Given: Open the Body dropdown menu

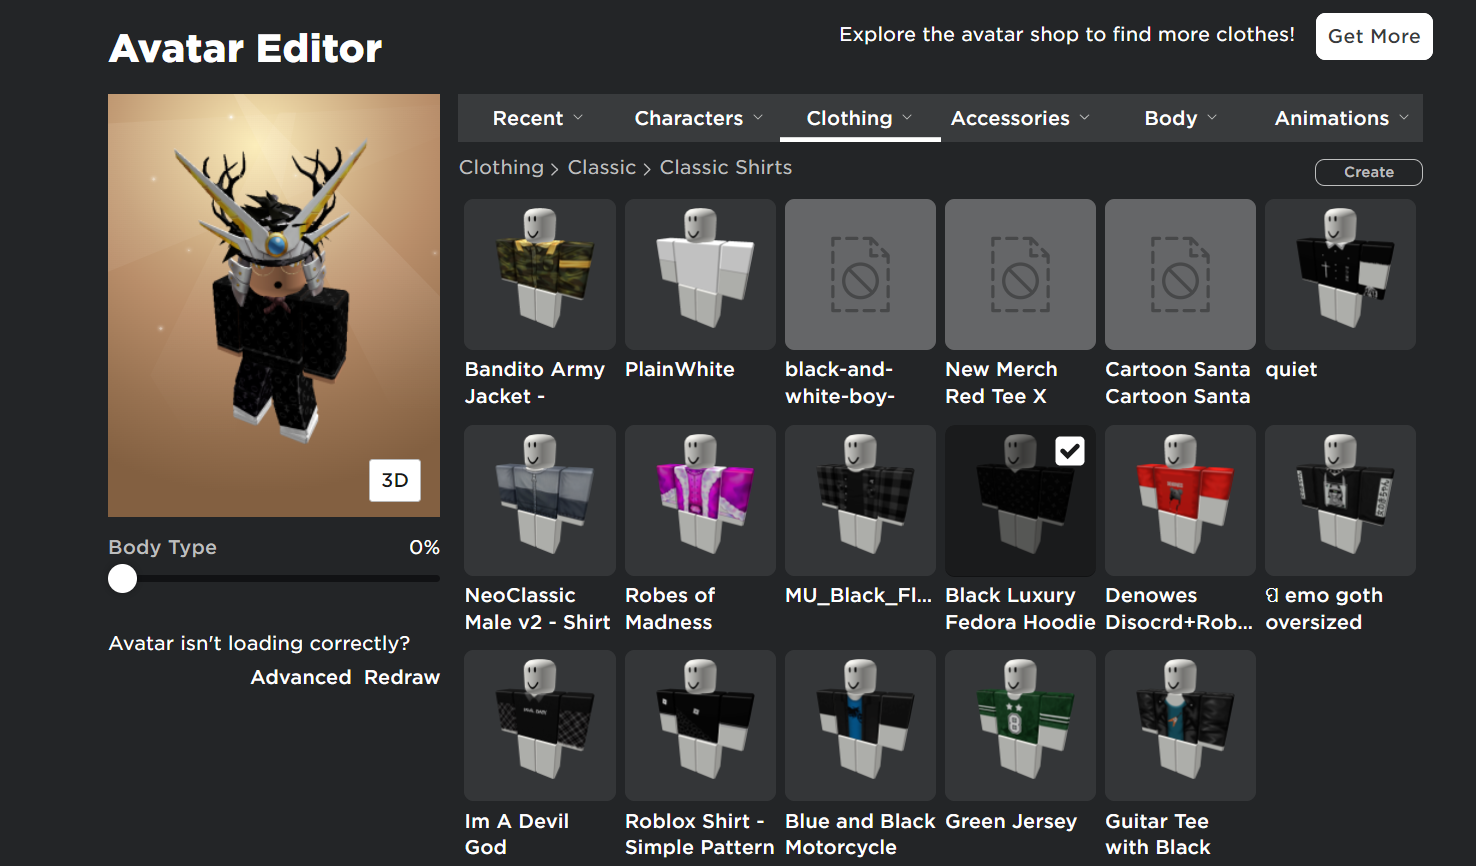Looking at the screenshot, I should click(x=1181, y=118).
